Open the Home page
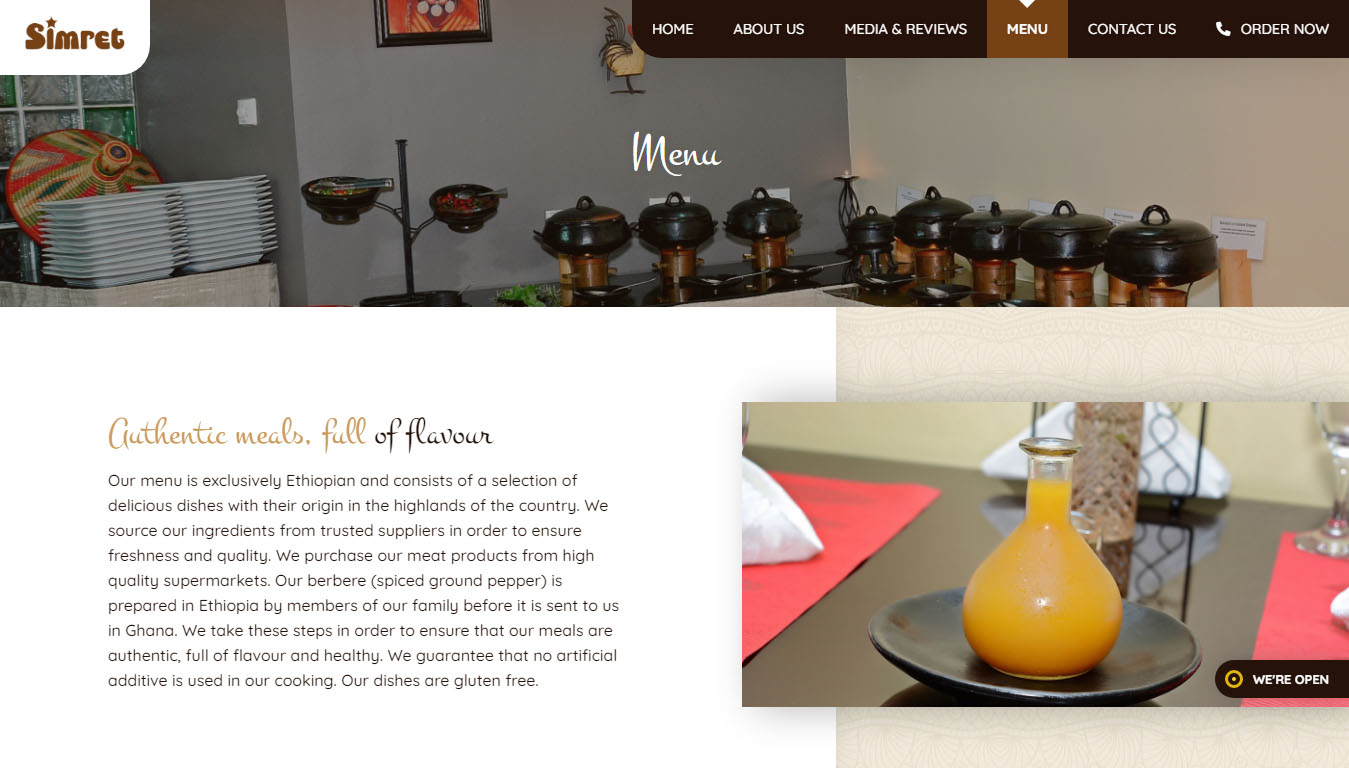The height and width of the screenshot is (768, 1349). [x=672, y=29]
